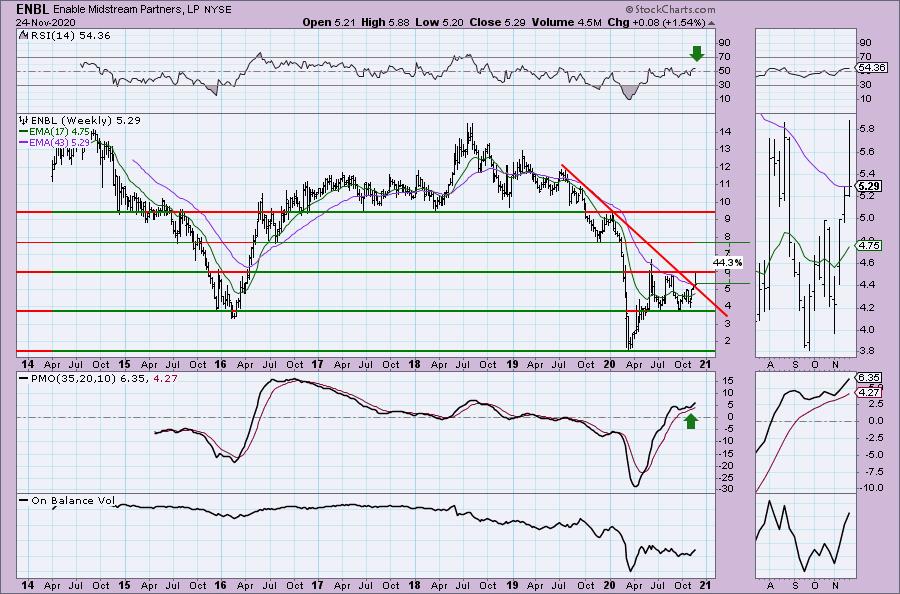
Task: Click the Chg +0.08 (+1.54%) value
Action: point(657,22)
